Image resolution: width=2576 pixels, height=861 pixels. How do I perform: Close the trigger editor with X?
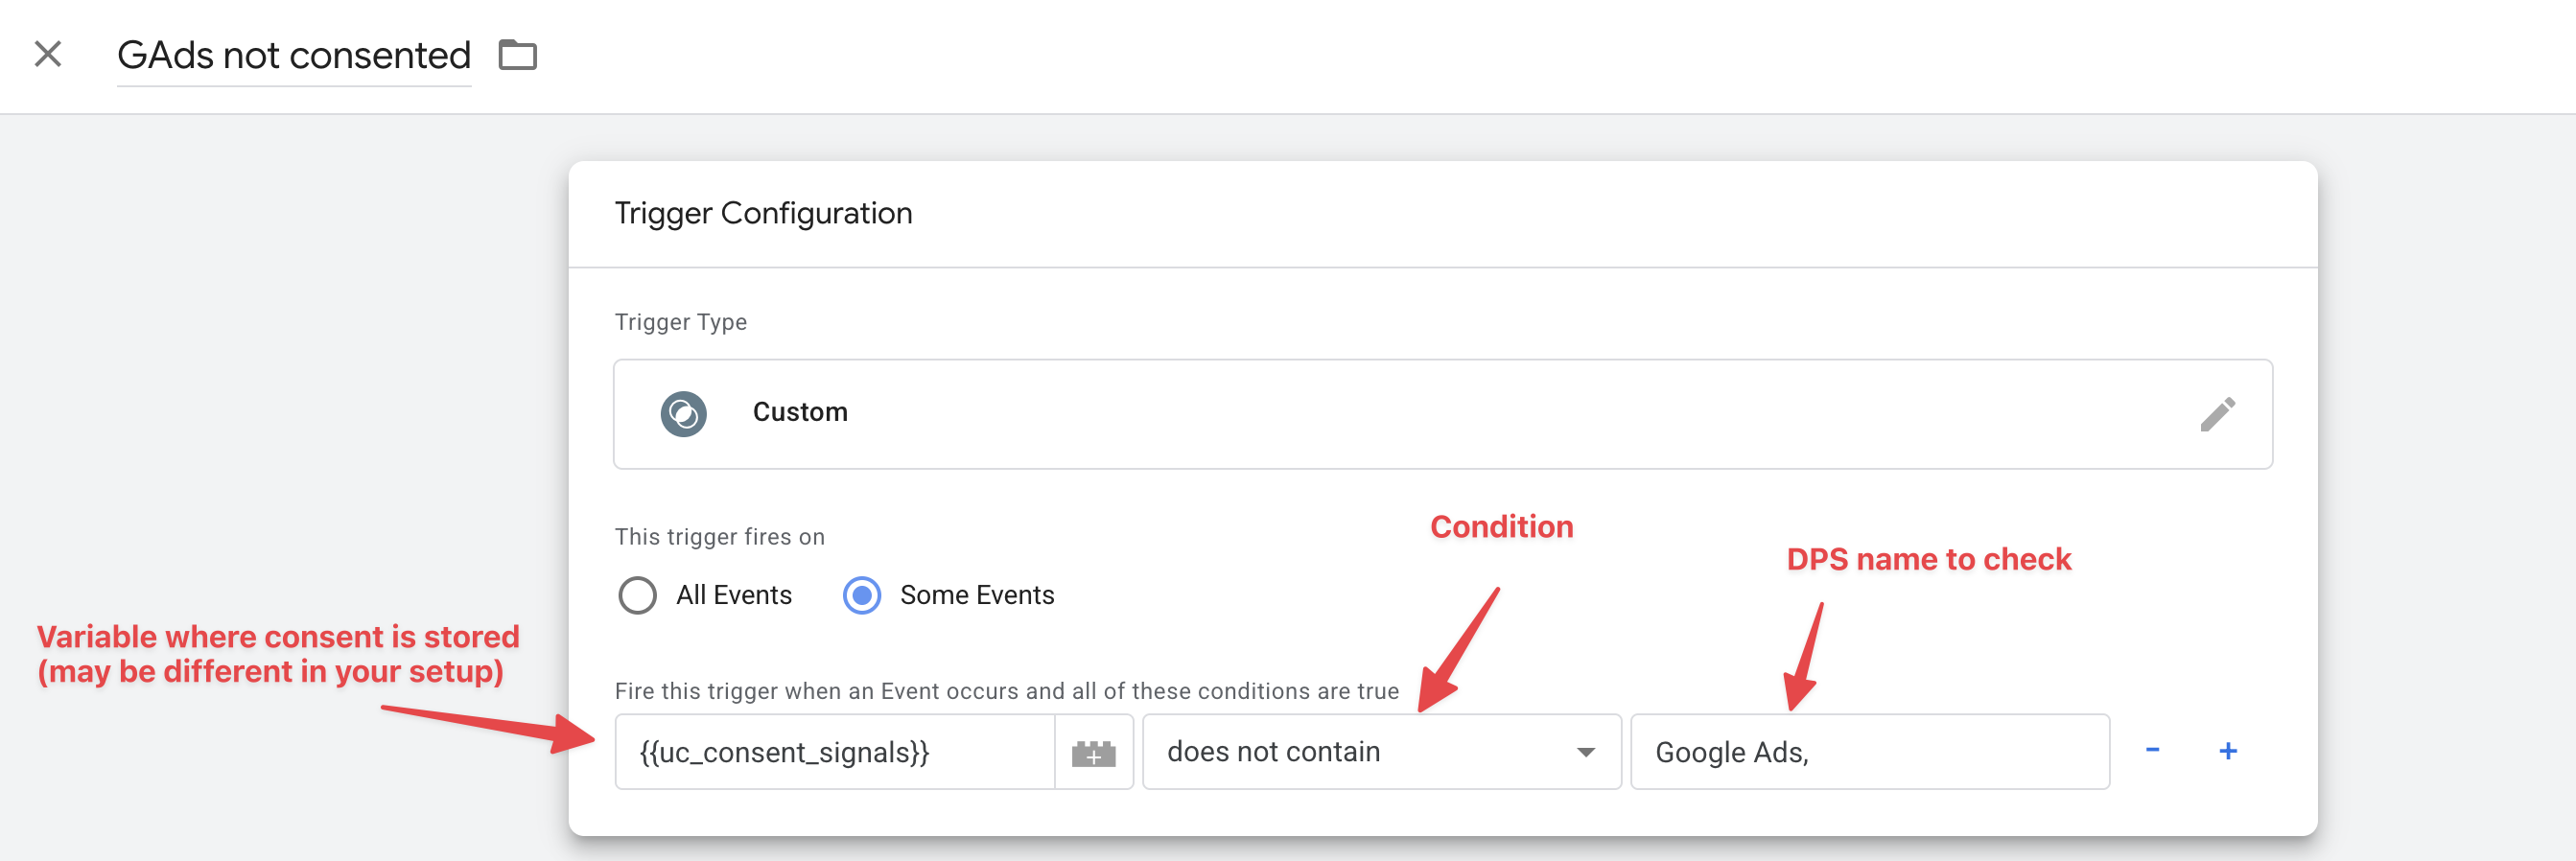tap(48, 54)
